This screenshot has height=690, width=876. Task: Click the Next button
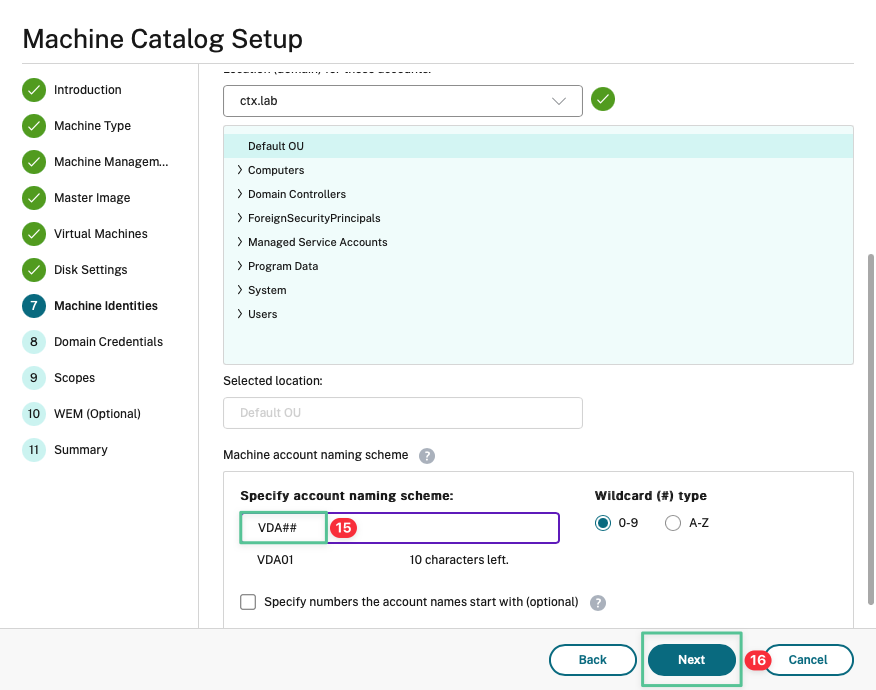[691, 660]
